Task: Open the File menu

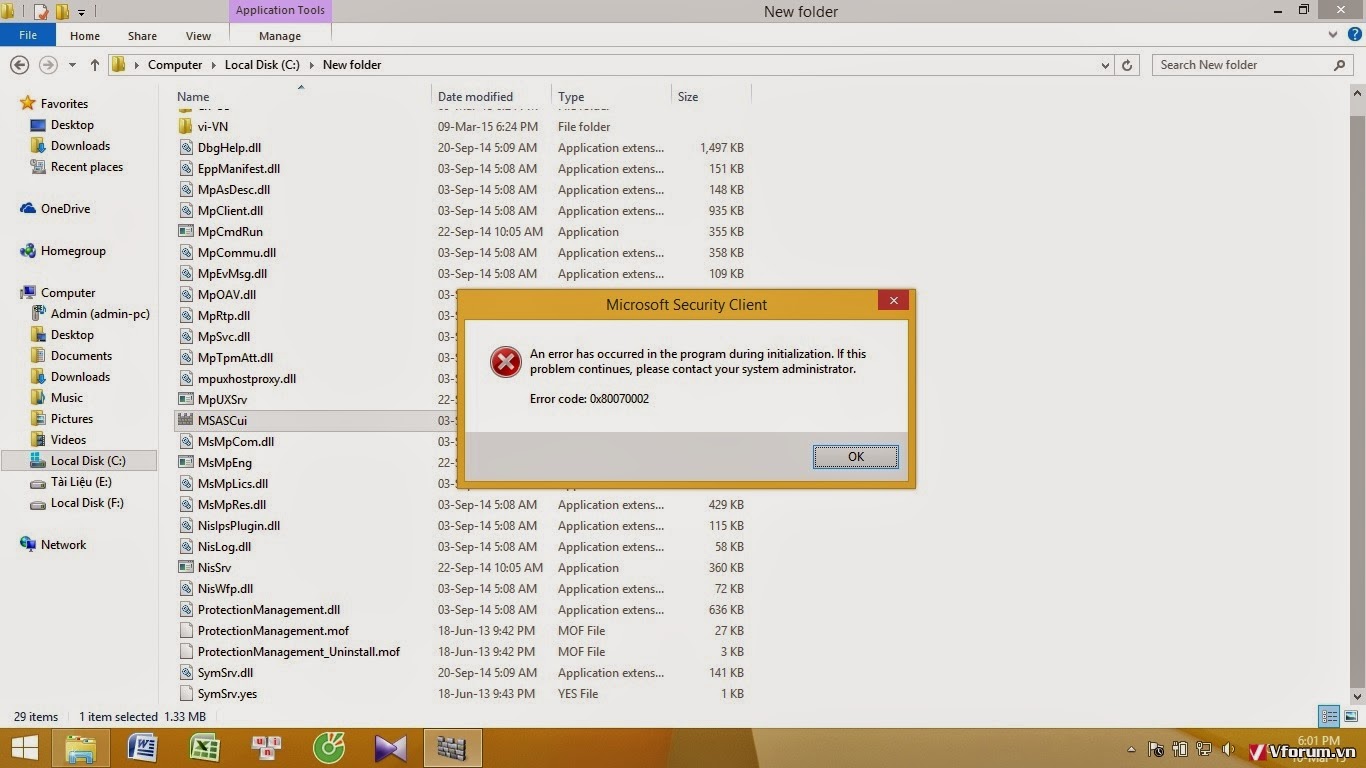Action: coord(28,36)
